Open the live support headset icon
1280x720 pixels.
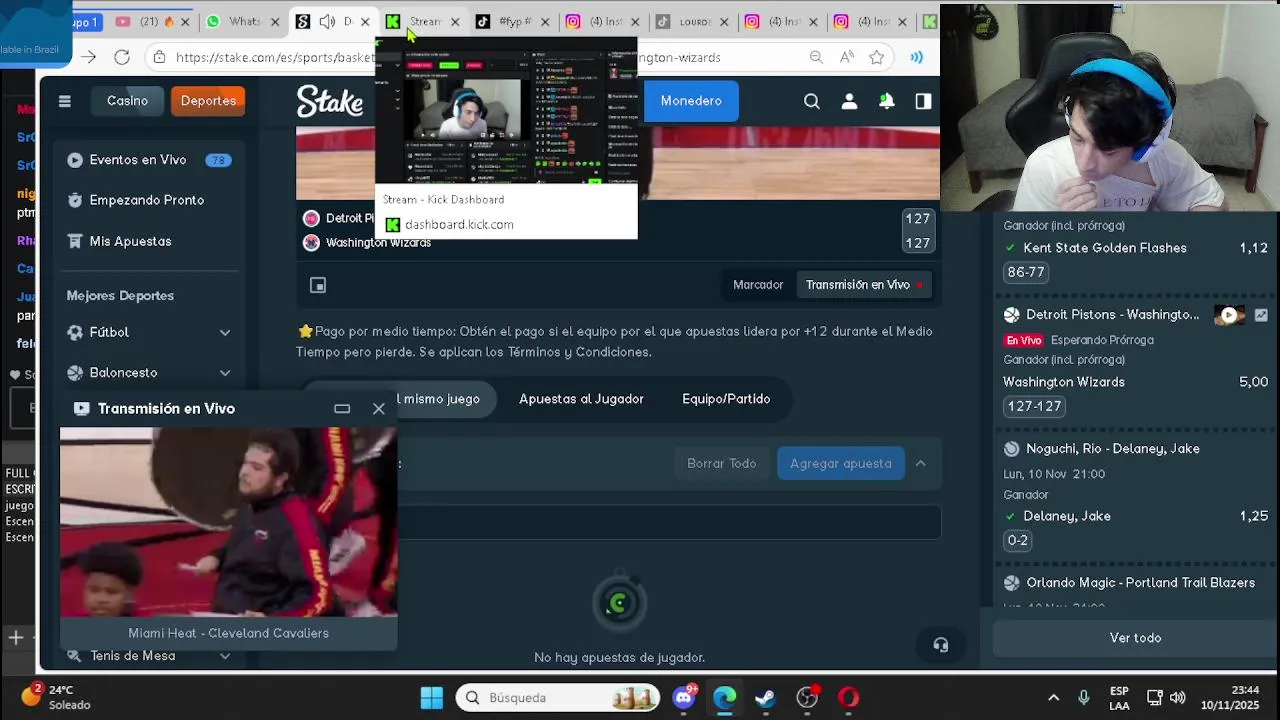tap(941, 645)
